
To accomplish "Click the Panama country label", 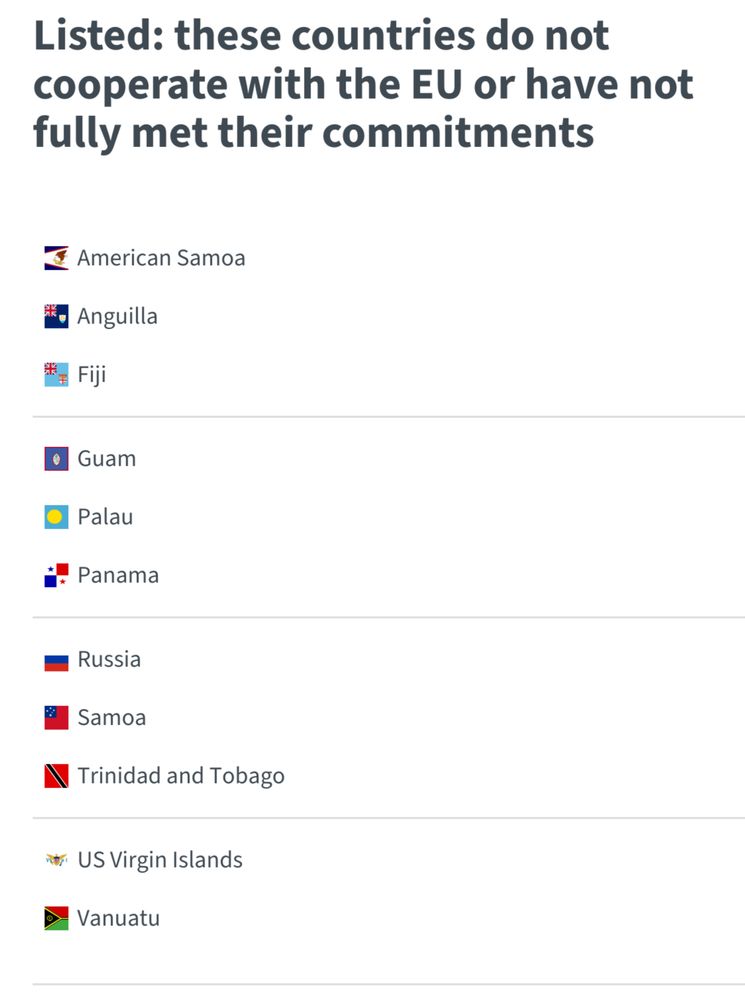I will tap(118, 575).
